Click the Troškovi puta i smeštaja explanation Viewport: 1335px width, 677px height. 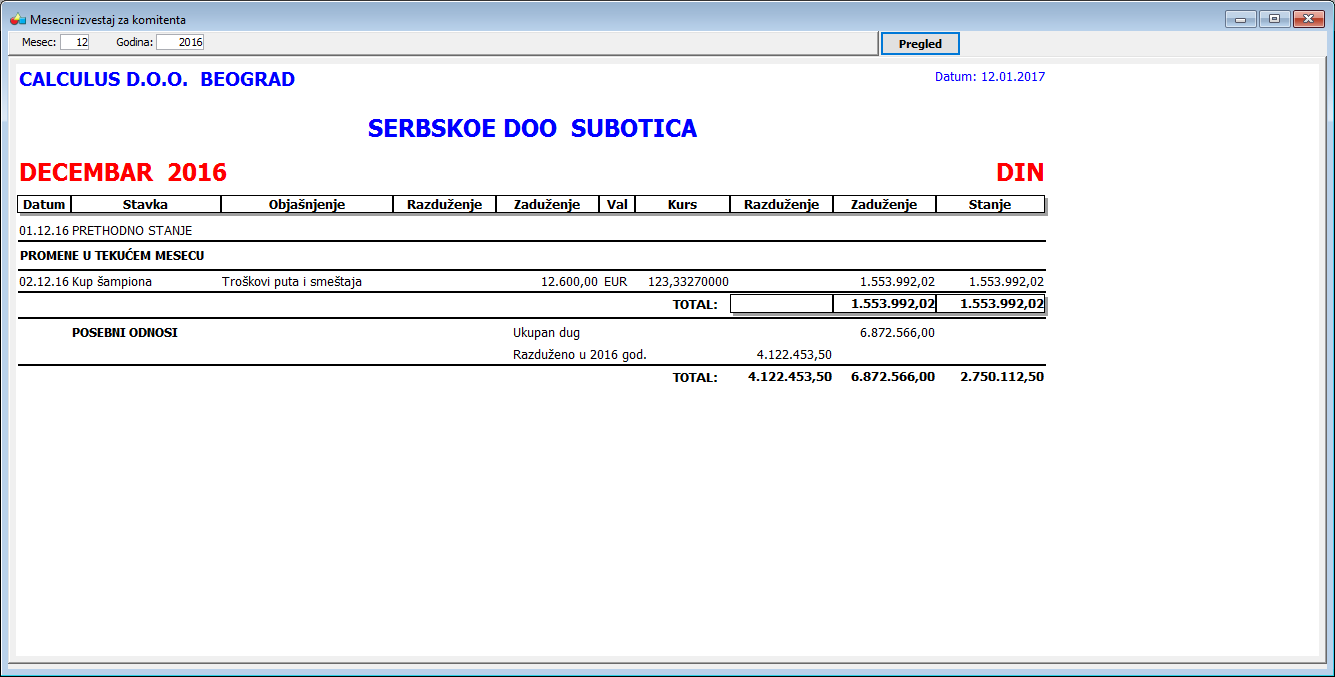click(292, 282)
